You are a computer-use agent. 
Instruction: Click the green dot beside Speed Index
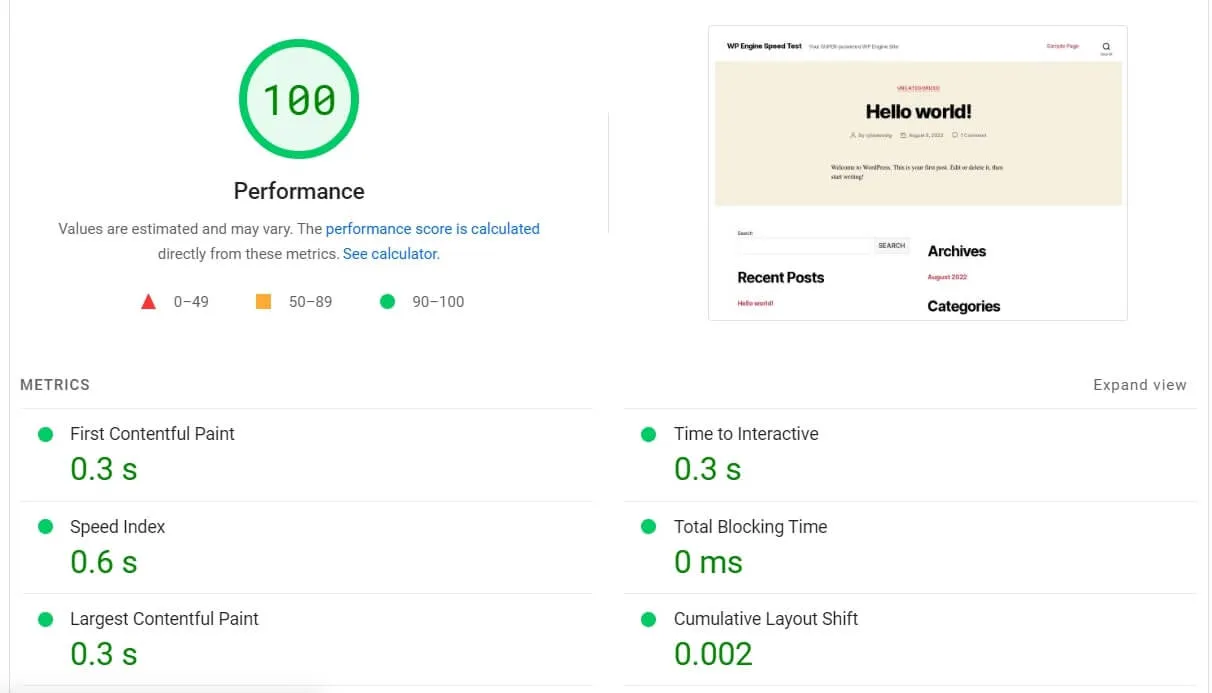click(x=45, y=526)
